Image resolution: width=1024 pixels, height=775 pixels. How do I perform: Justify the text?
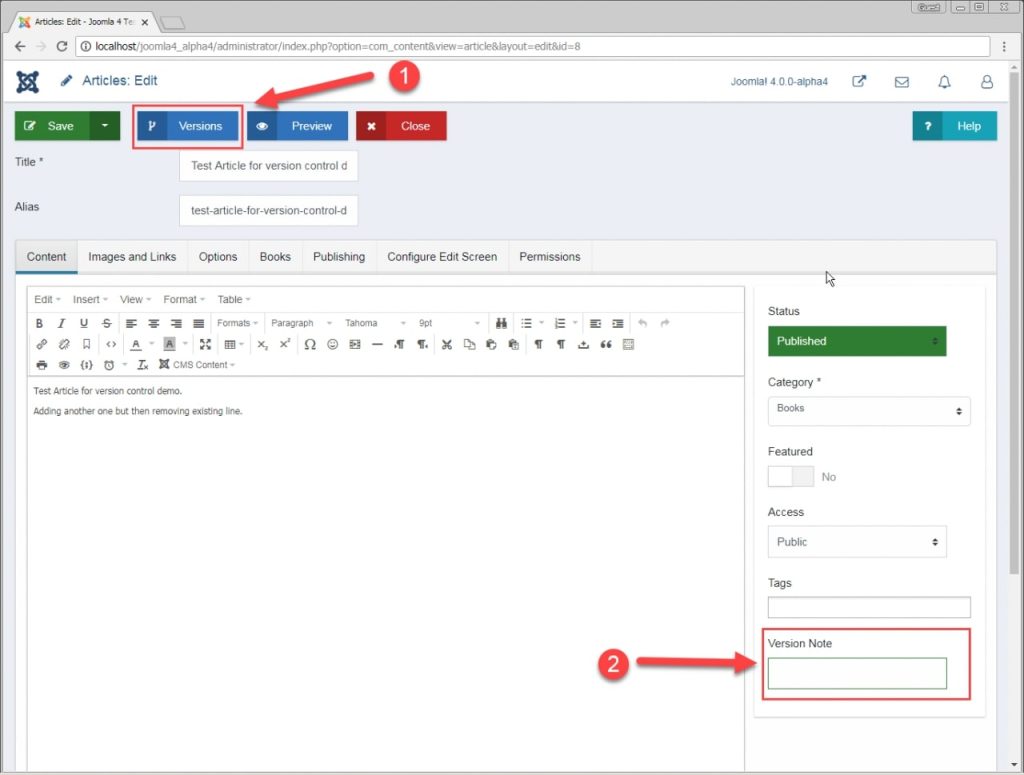[x=199, y=323]
